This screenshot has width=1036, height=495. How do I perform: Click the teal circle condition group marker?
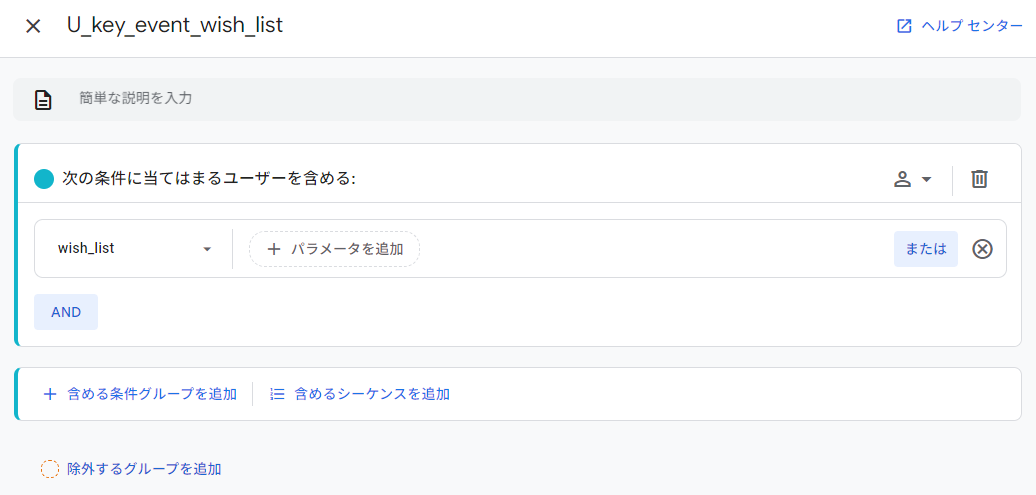[x=44, y=179]
